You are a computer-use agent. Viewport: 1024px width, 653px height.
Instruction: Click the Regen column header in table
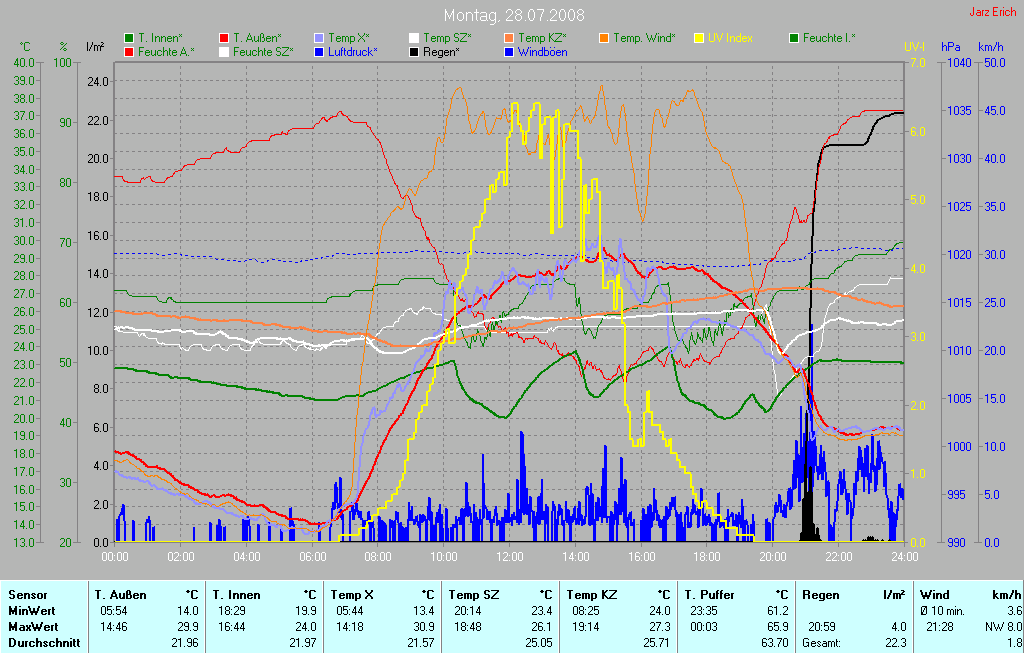[821, 596]
